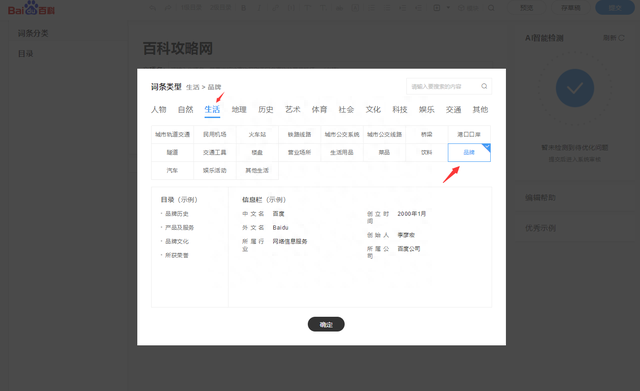The height and width of the screenshot is (391, 640).
Task: Open the 自然 category tab
Action: [185, 109]
